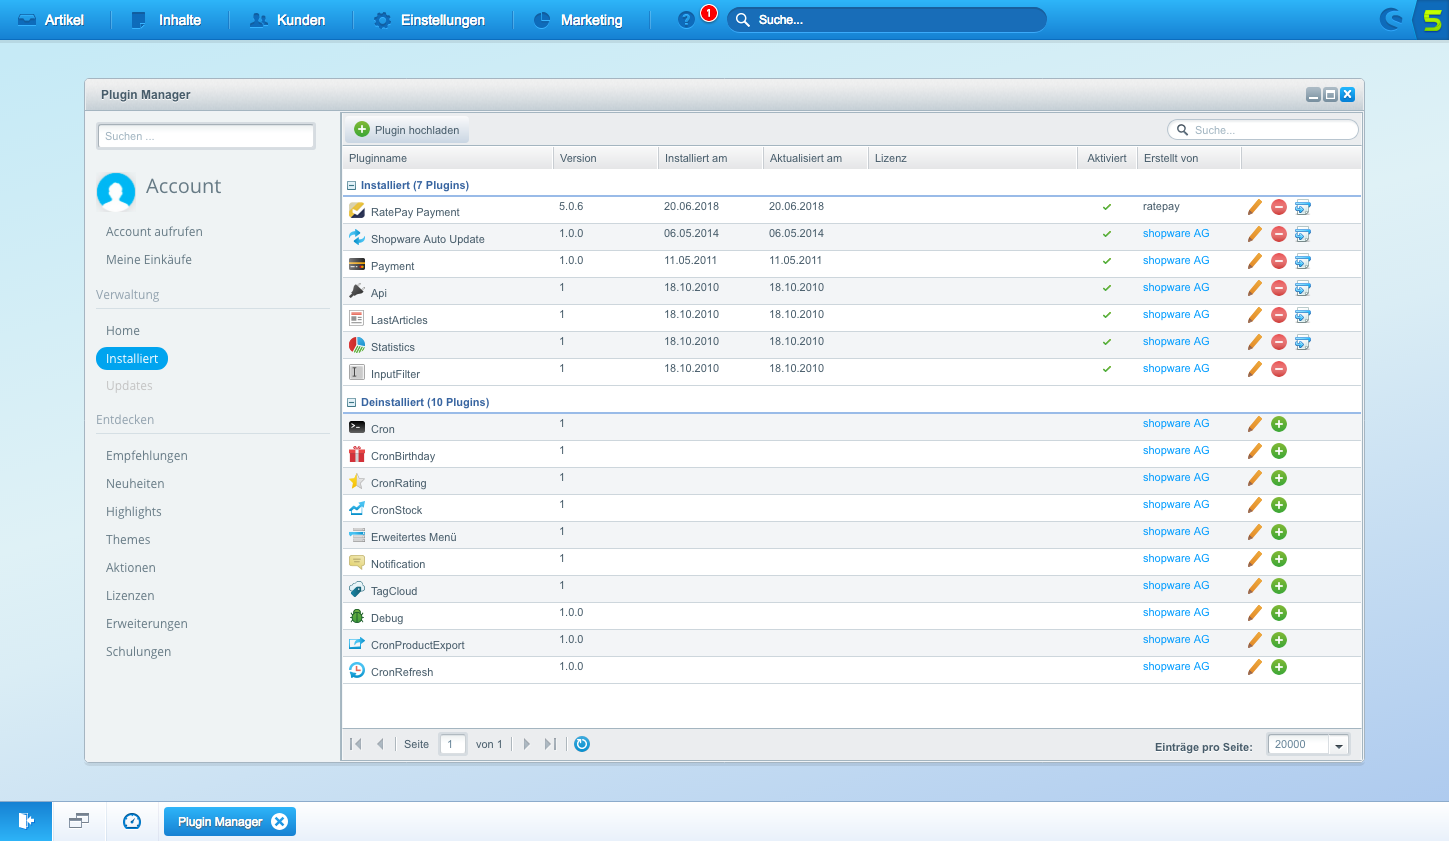This screenshot has width=1449, height=841.
Task: Open the Einträge pro Seite dropdown
Action: tap(1339, 745)
